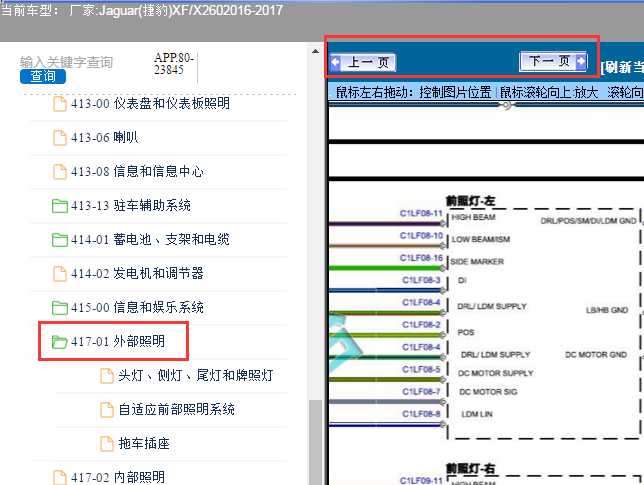
Task: Focus the 输入关键字查询 keyword search field
Action: coord(66,62)
